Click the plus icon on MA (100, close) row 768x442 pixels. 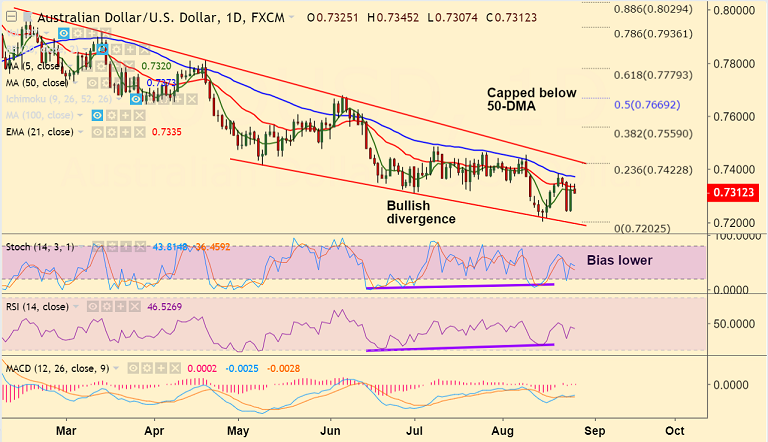coord(125,115)
